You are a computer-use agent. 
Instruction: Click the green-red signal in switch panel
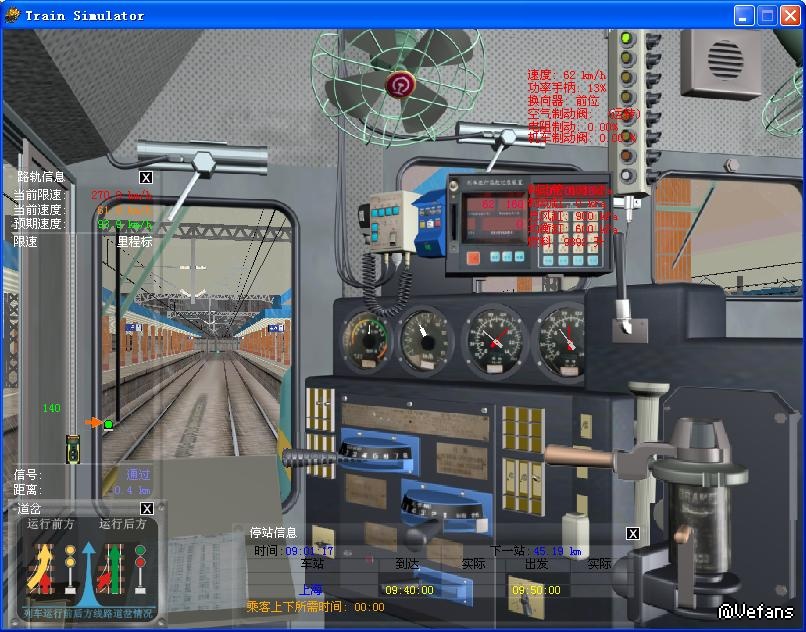tap(140, 568)
